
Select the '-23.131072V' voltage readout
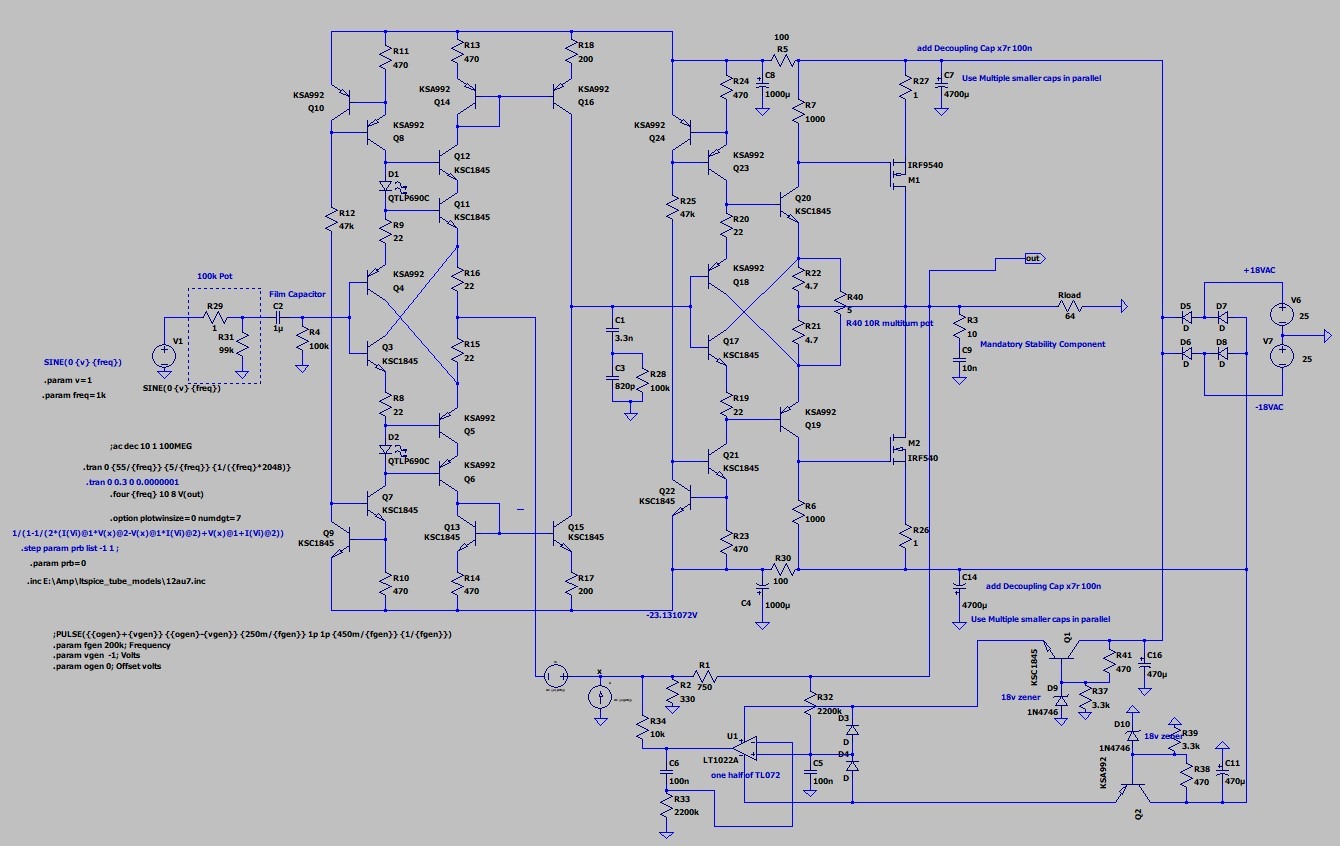(x=671, y=615)
